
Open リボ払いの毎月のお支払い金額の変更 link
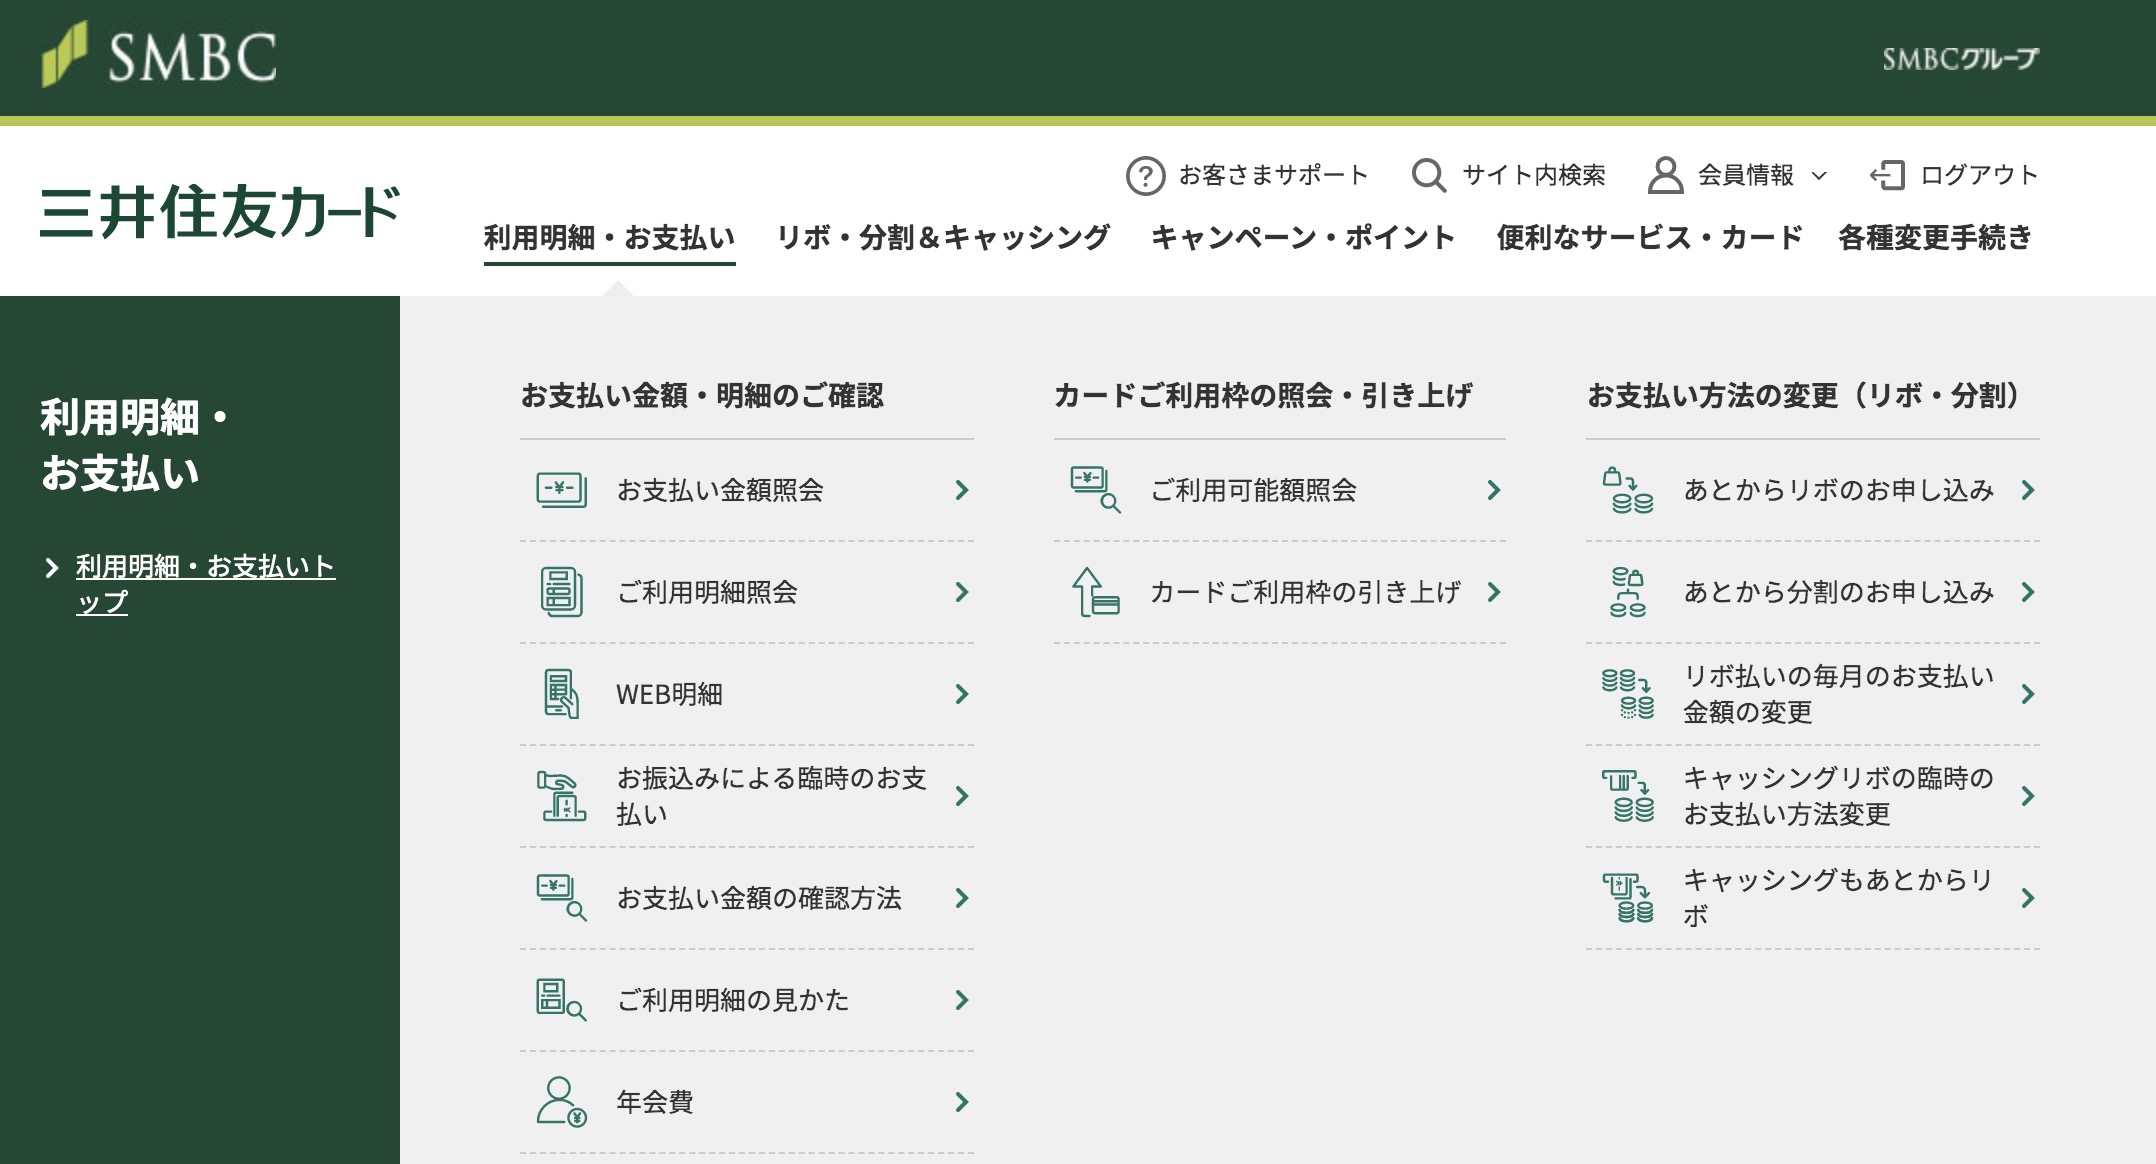(1812, 694)
